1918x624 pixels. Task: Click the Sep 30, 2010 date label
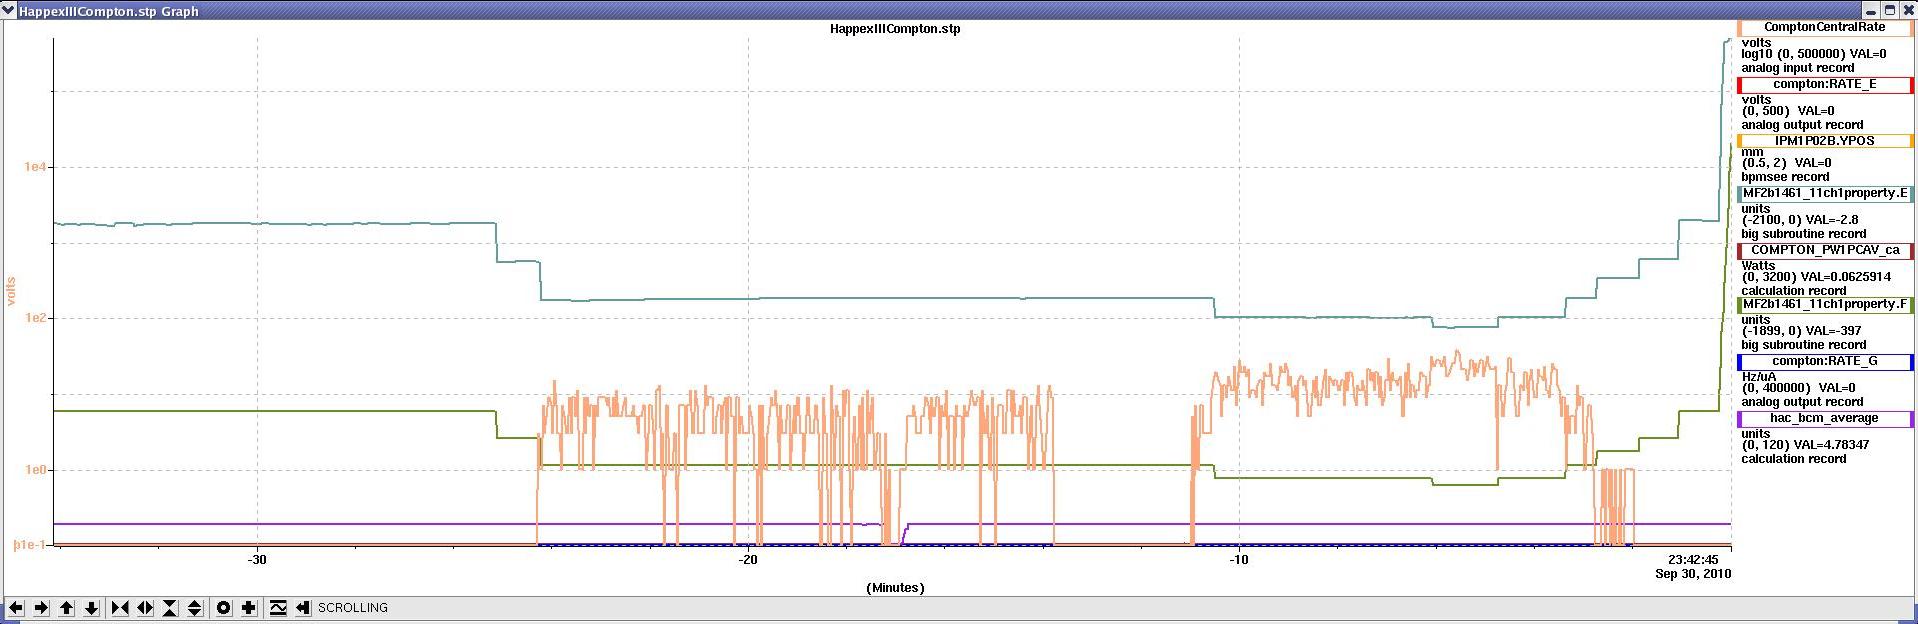(x=1693, y=574)
